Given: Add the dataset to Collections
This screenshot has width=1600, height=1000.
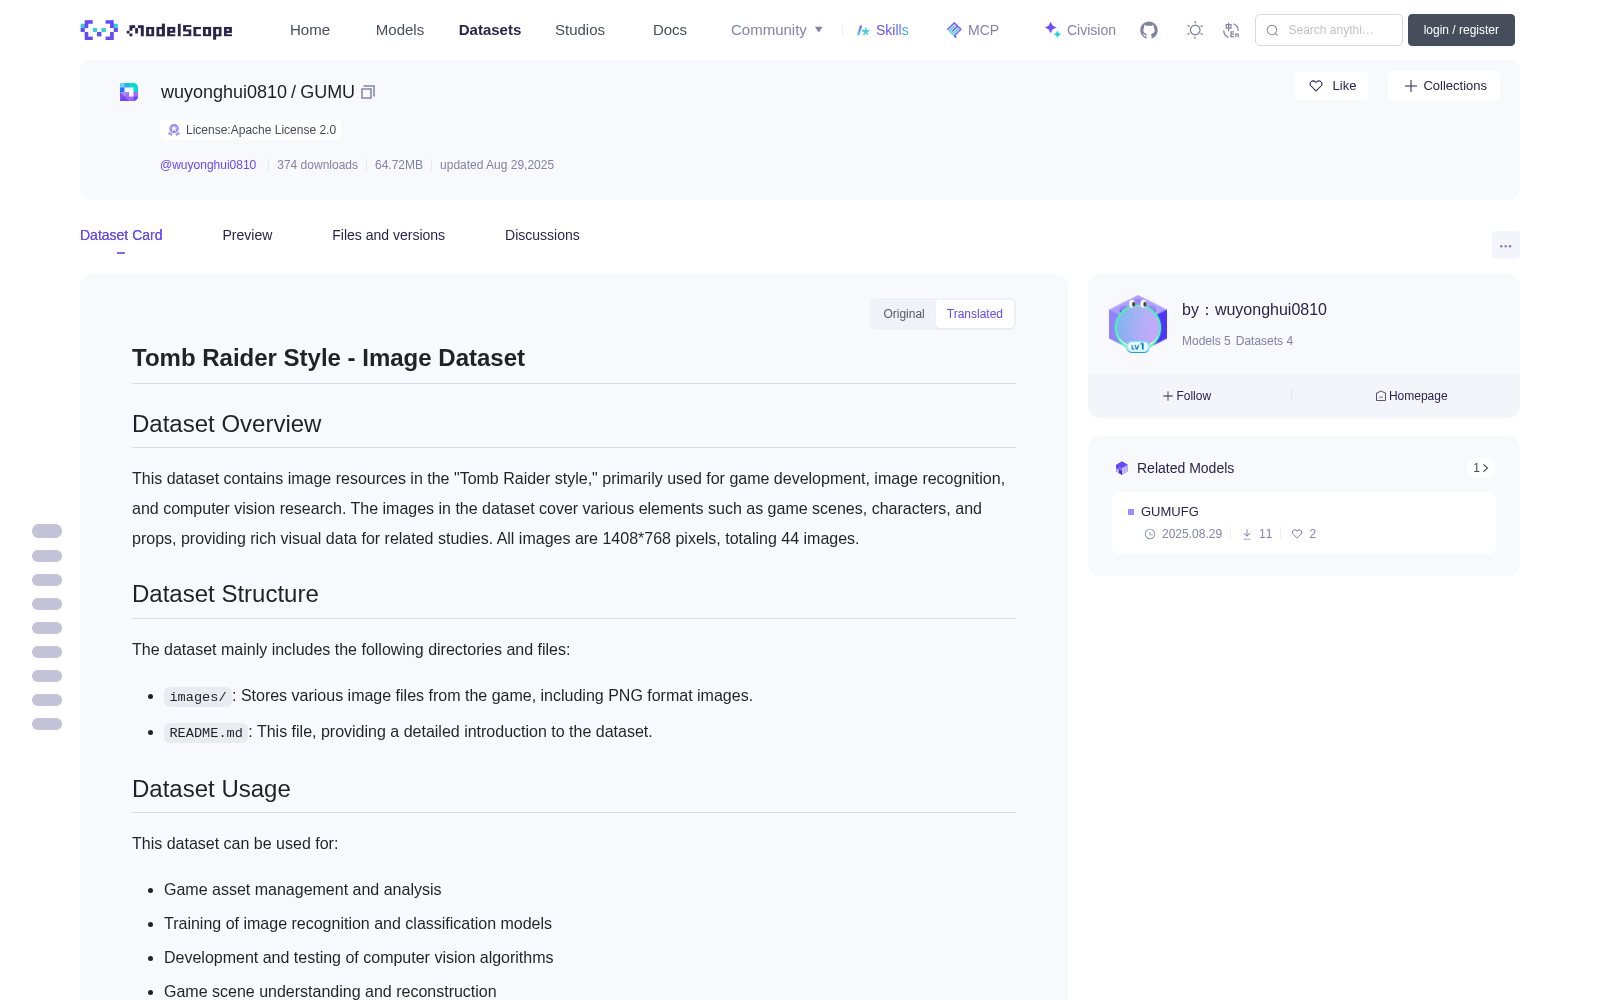Looking at the screenshot, I should pos(1444,86).
